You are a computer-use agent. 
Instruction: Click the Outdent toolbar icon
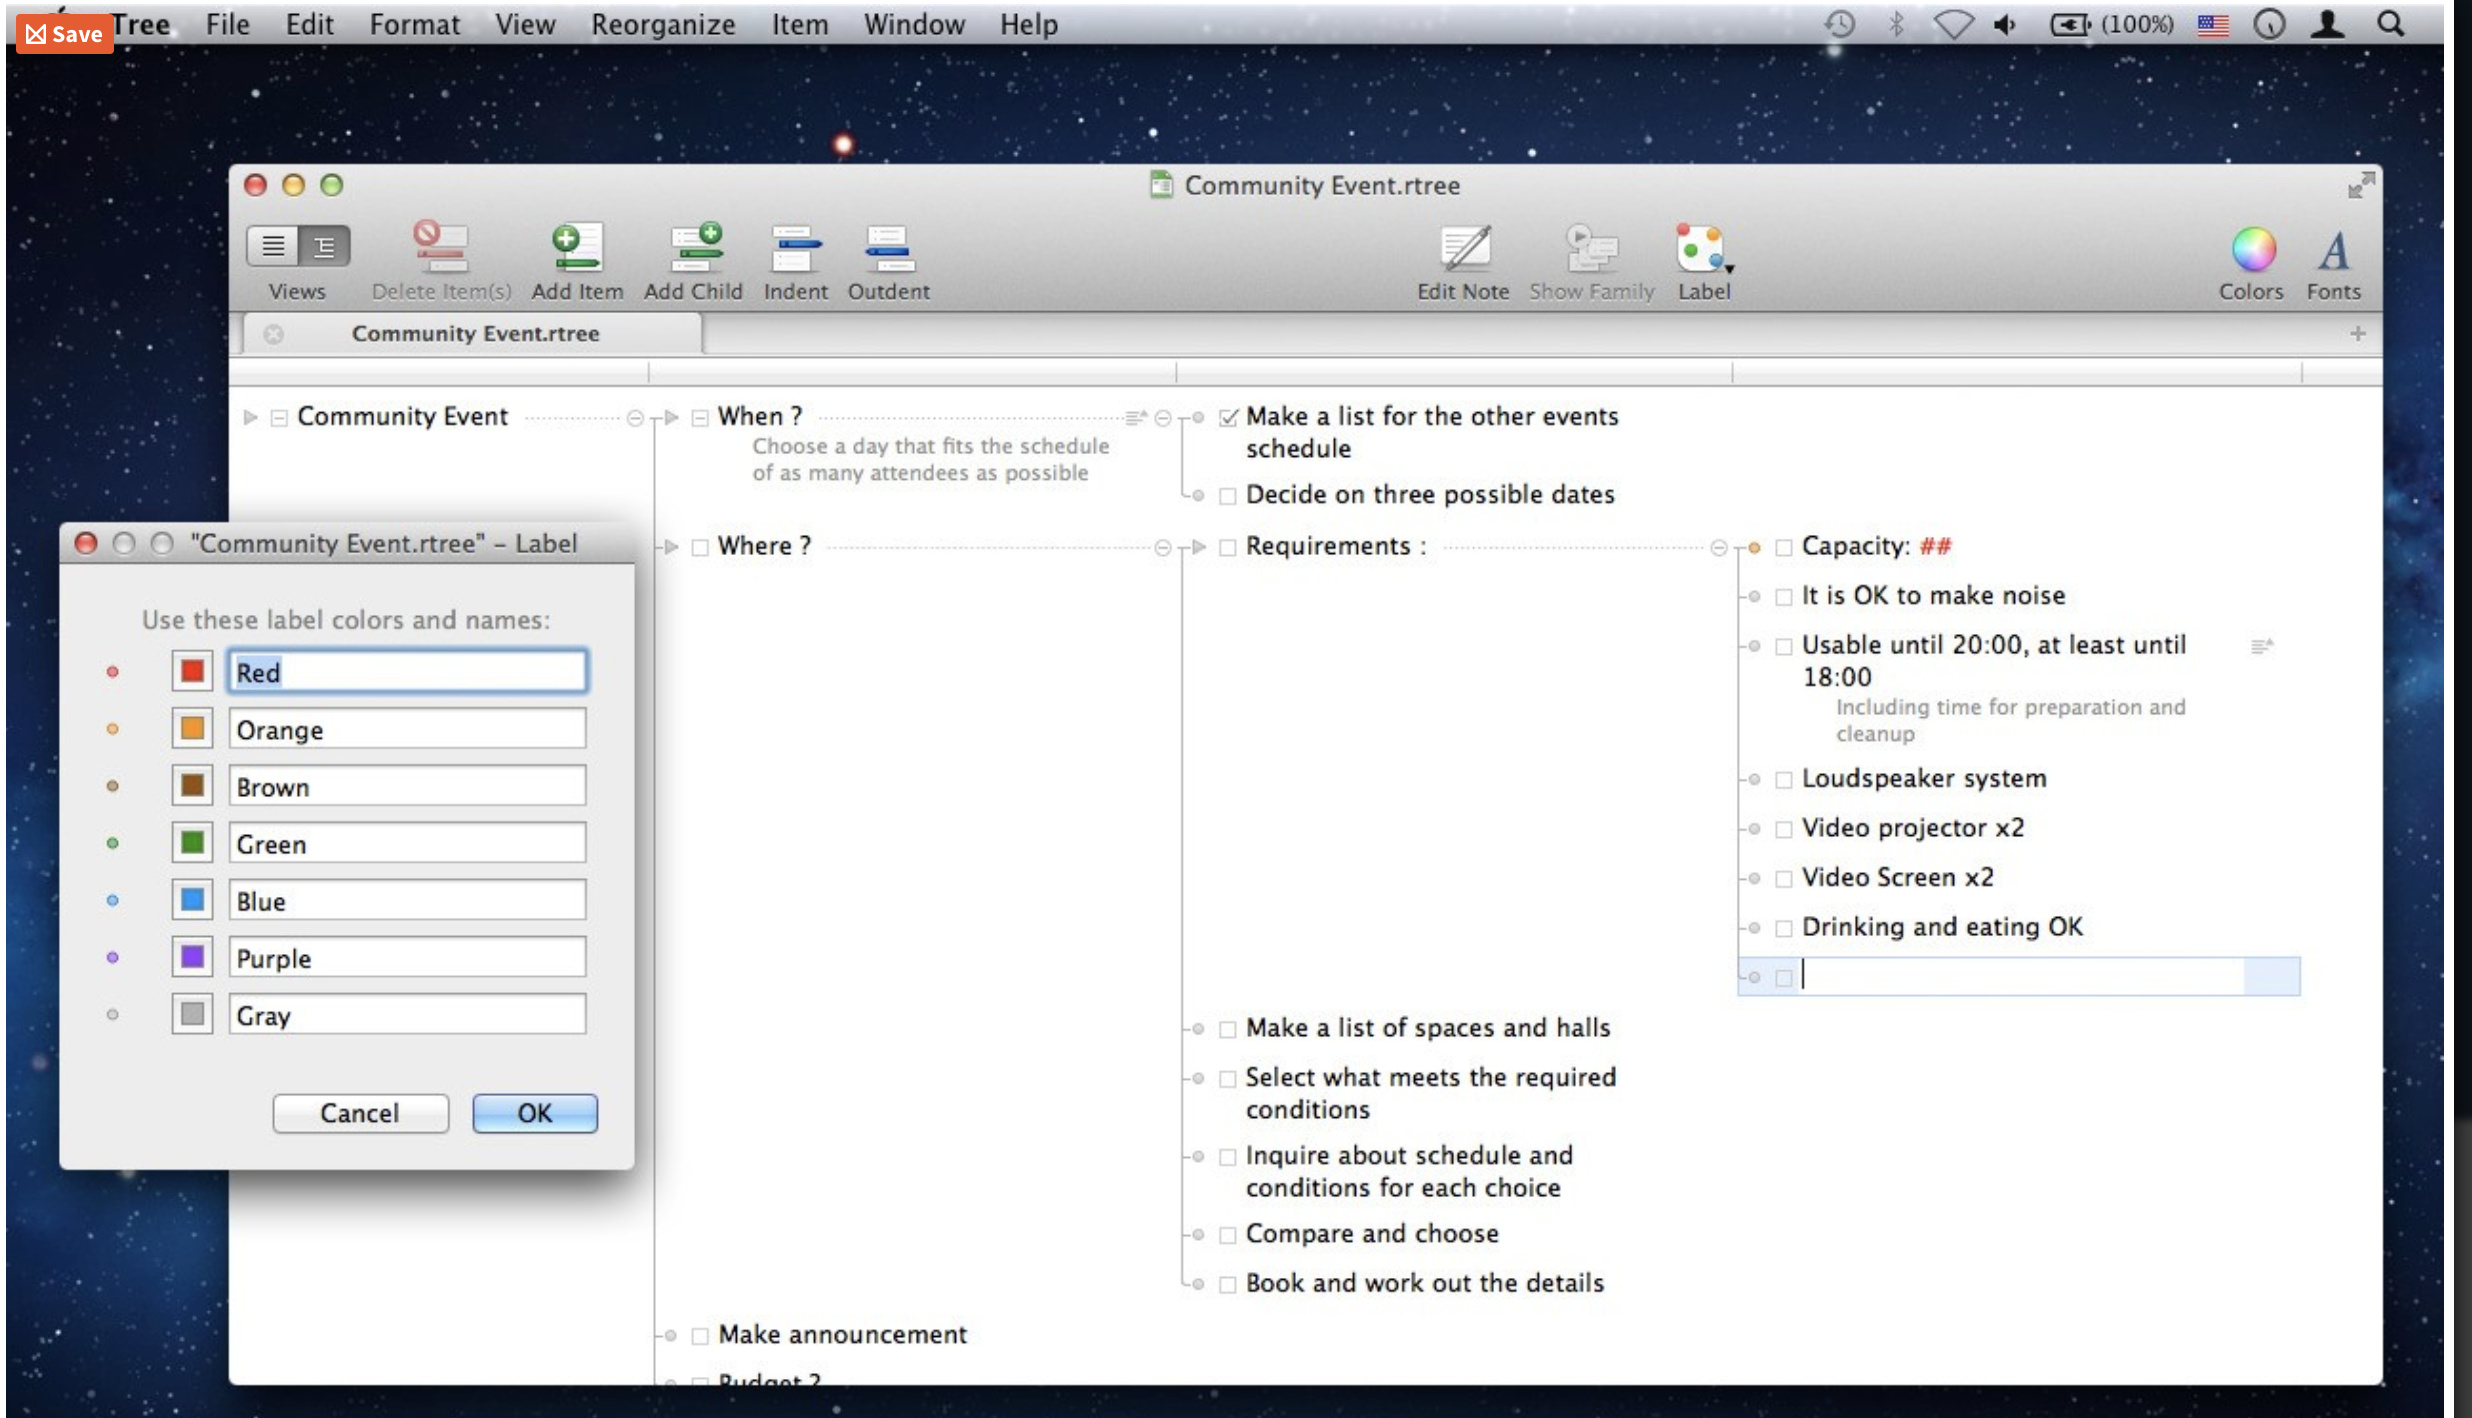coord(888,249)
